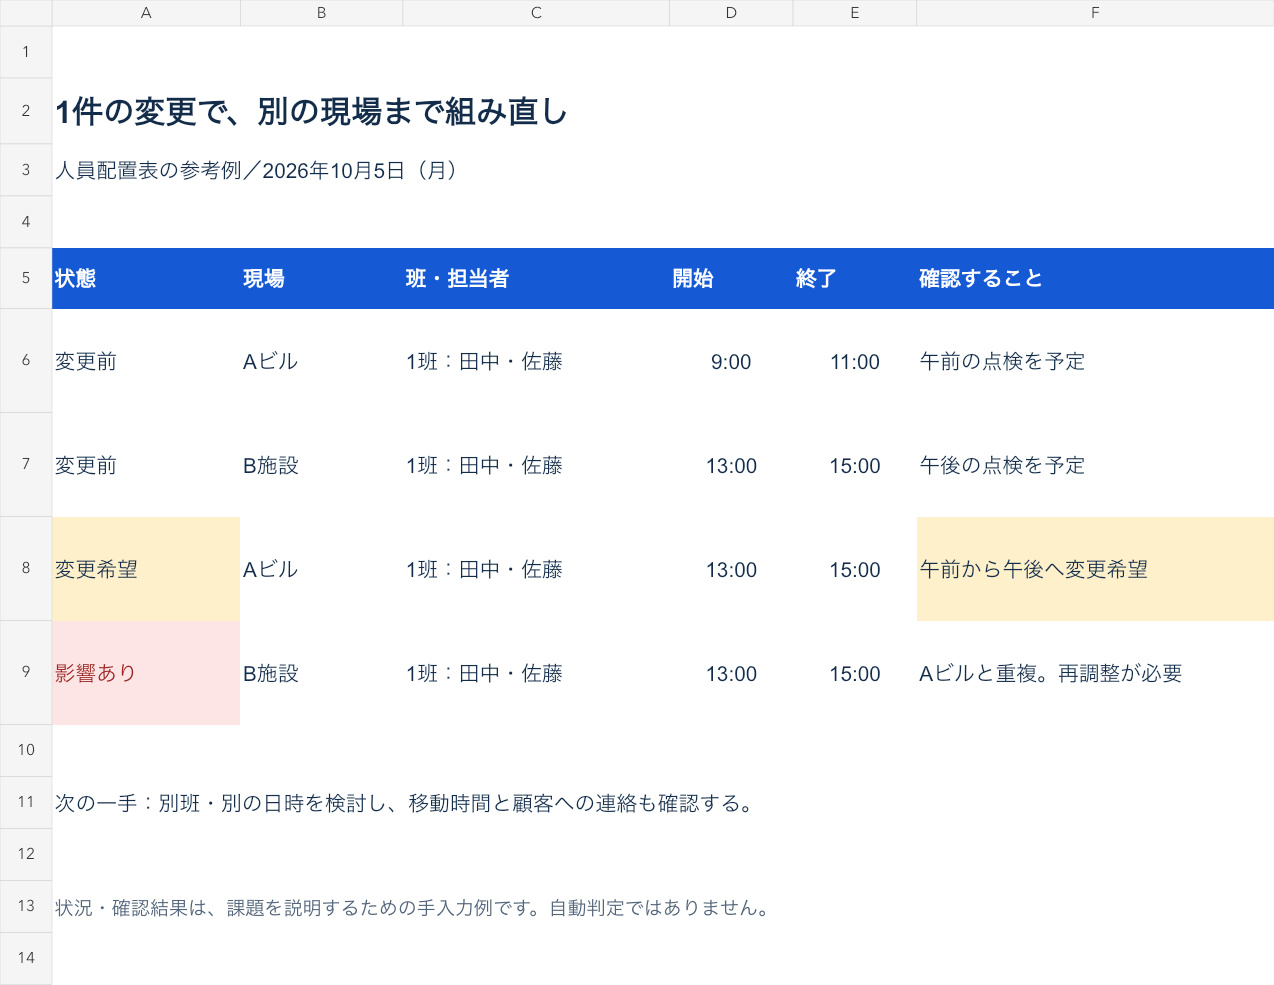Select the '9:00' start time cell
Screen dimensions: 1274x985
731,361
